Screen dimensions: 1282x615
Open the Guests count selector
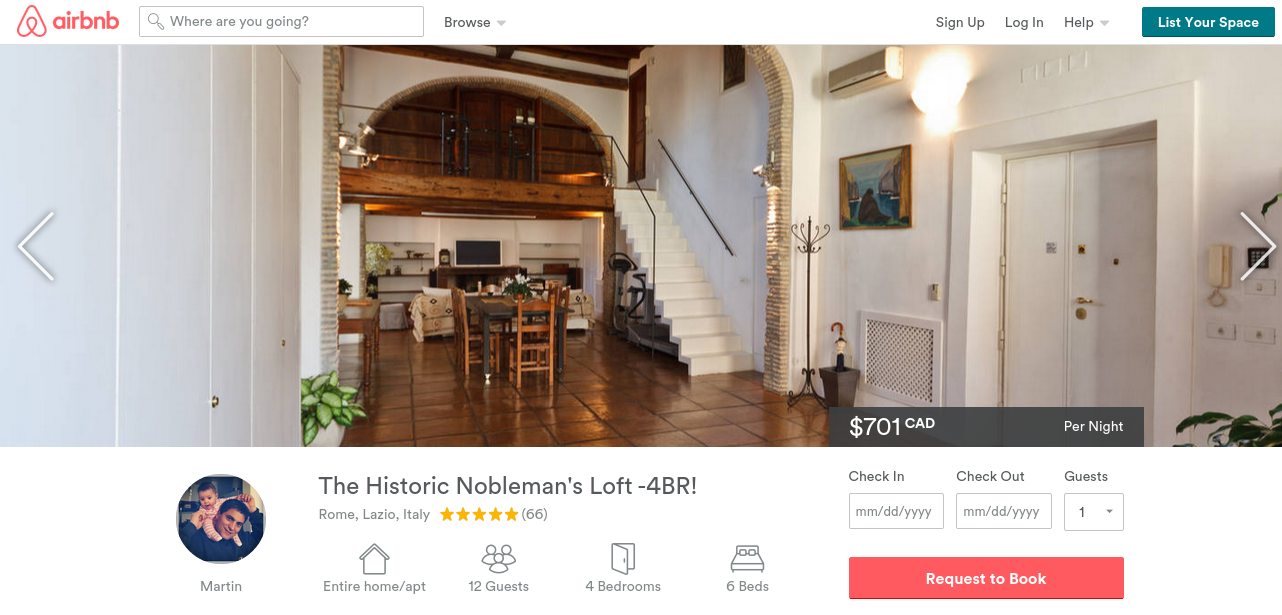1094,512
